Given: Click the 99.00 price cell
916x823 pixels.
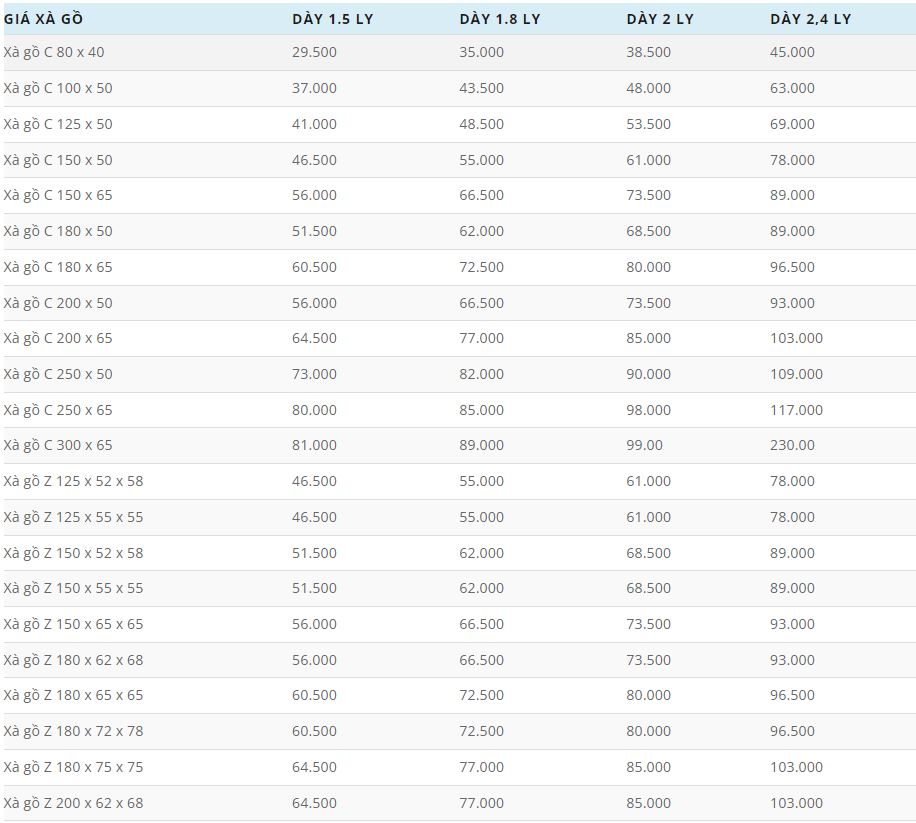Looking at the screenshot, I should (644, 445).
